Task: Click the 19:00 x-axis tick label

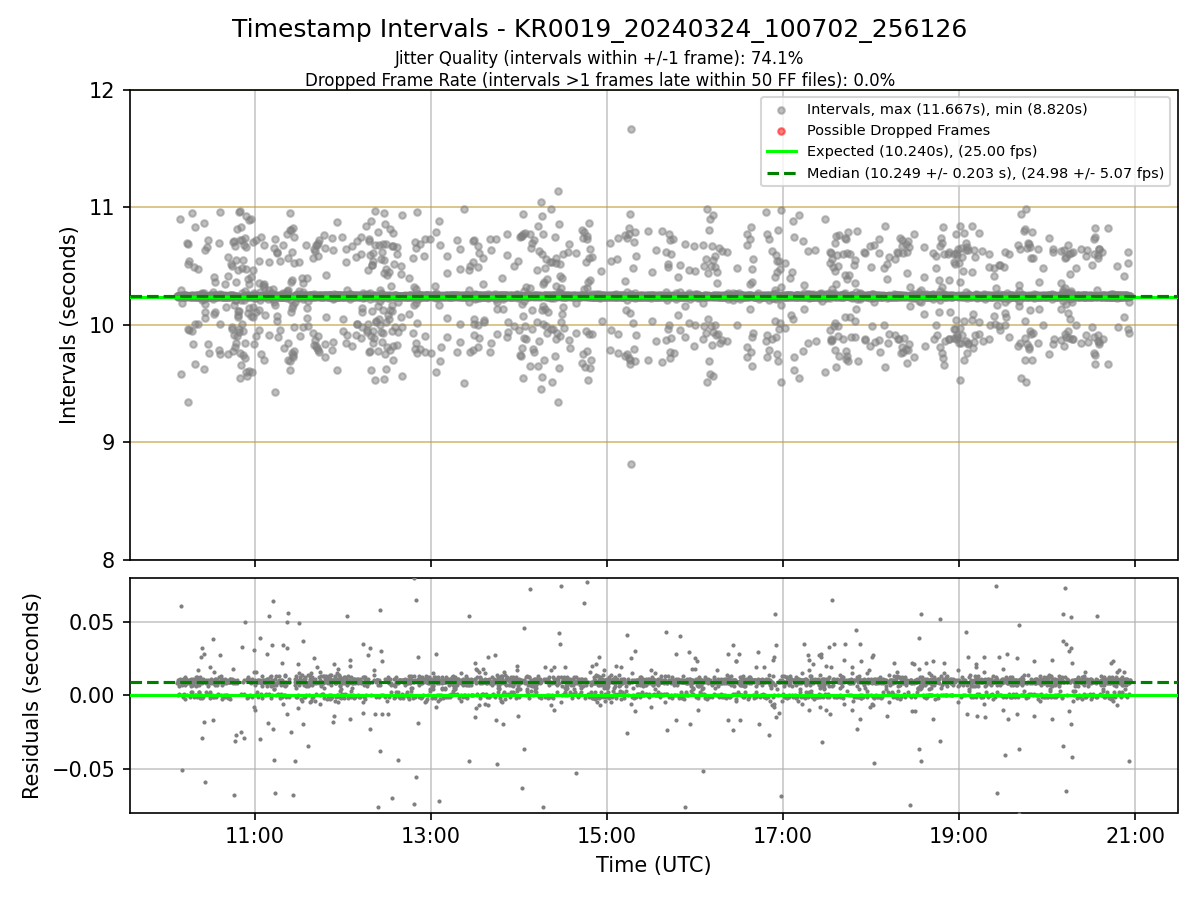Action: pyautogui.click(x=959, y=837)
